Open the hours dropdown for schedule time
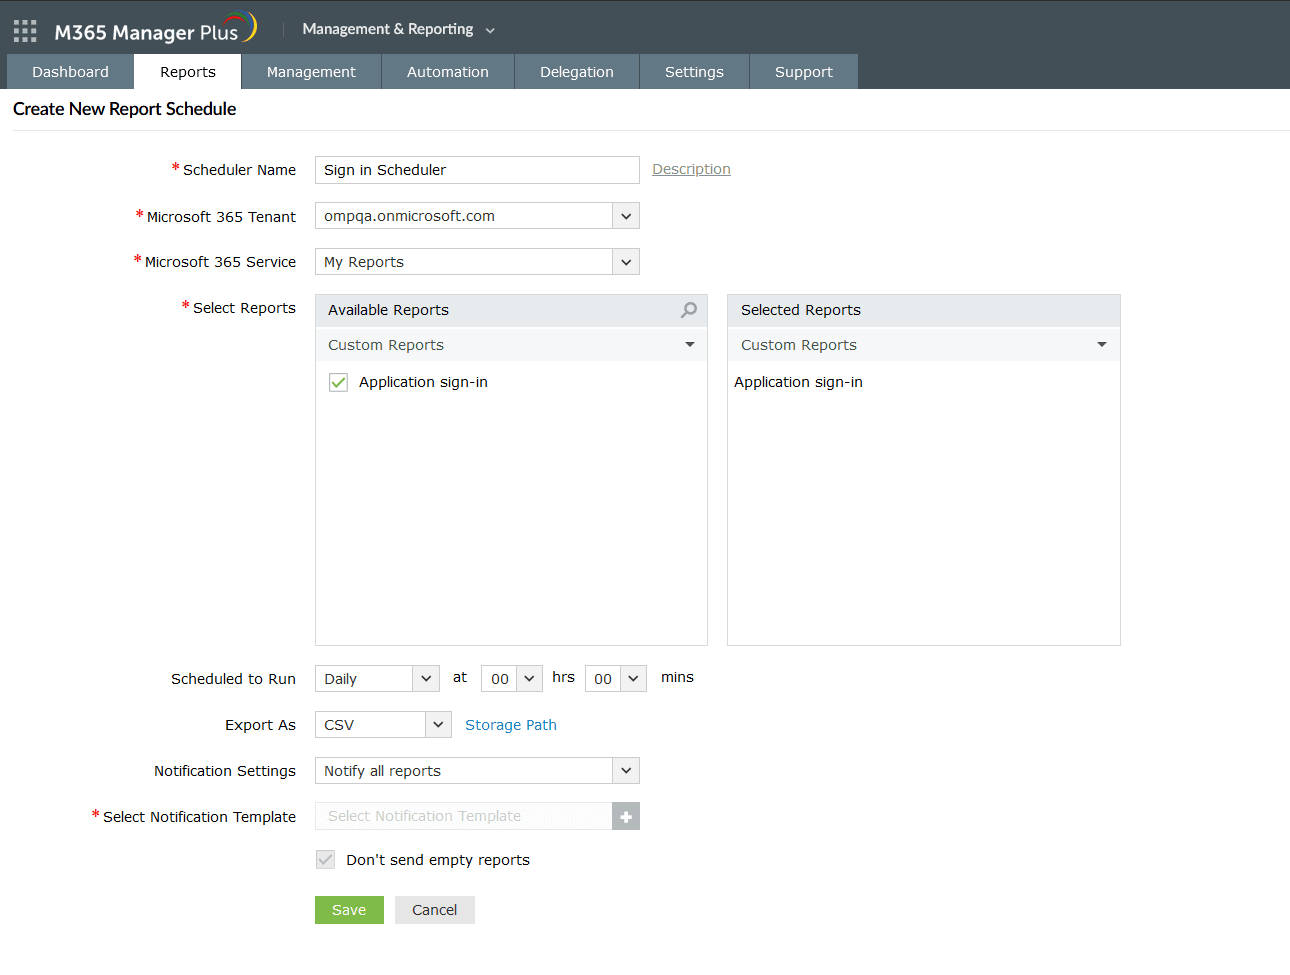 [512, 679]
